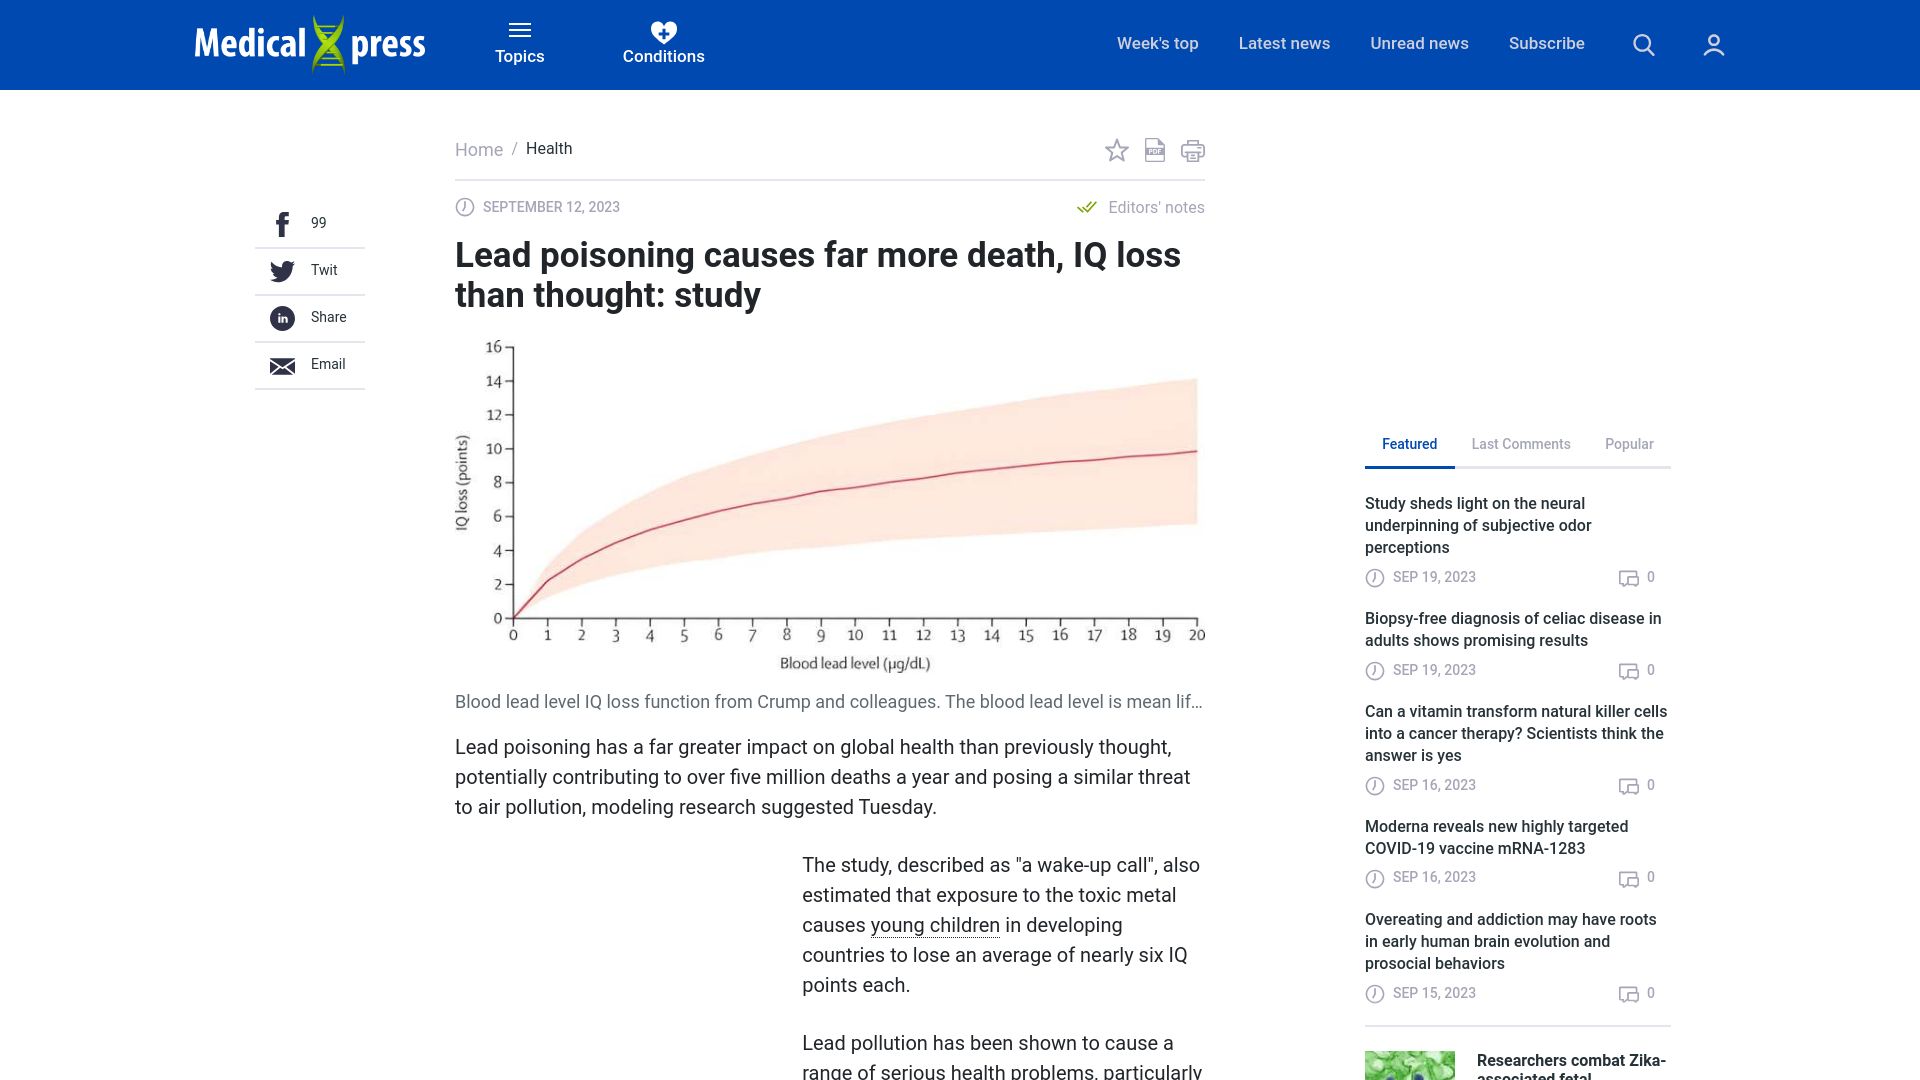Open article on neural underpinning of odor perceptions
This screenshot has width=1920, height=1080.
pos(1477,526)
